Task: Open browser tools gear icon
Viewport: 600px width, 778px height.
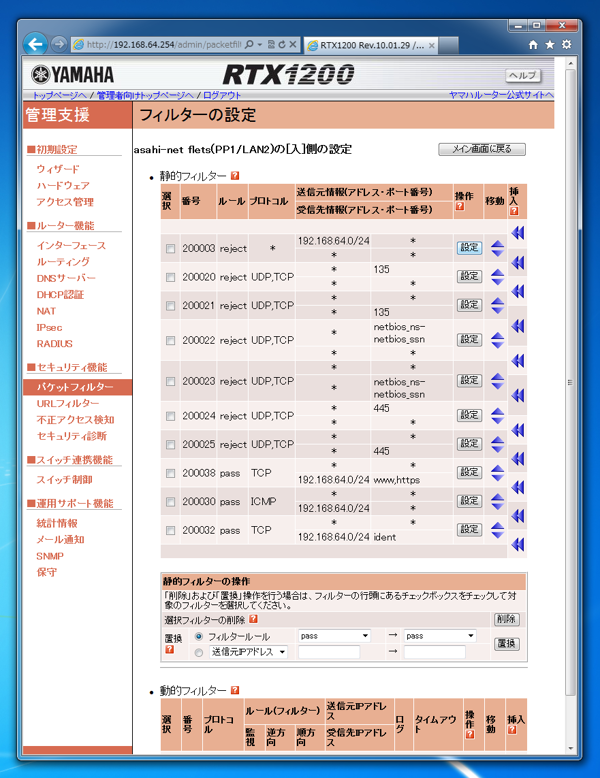Action: 567,45
